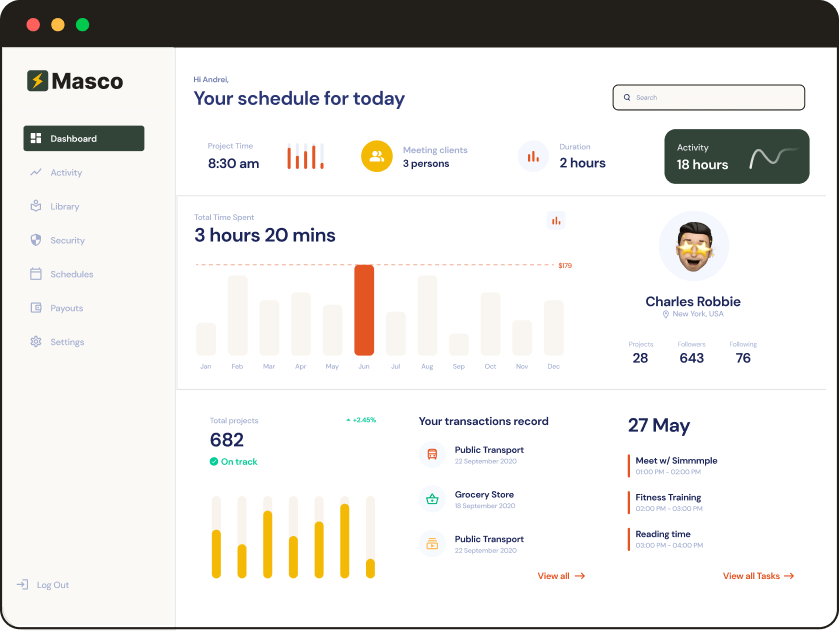Click the Security shield icon in sidebar

pyautogui.click(x=36, y=240)
